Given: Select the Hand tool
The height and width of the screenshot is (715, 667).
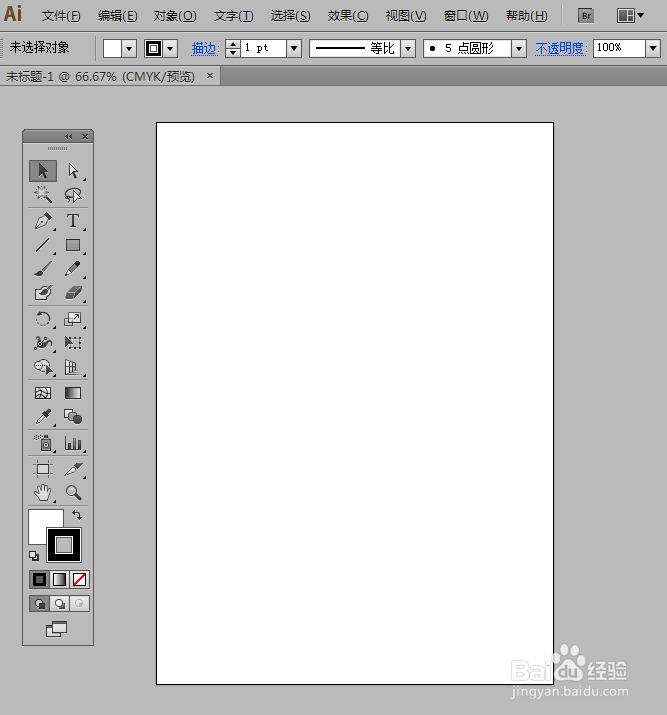Looking at the screenshot, I should pyautogui.click(x=43, y=493).
